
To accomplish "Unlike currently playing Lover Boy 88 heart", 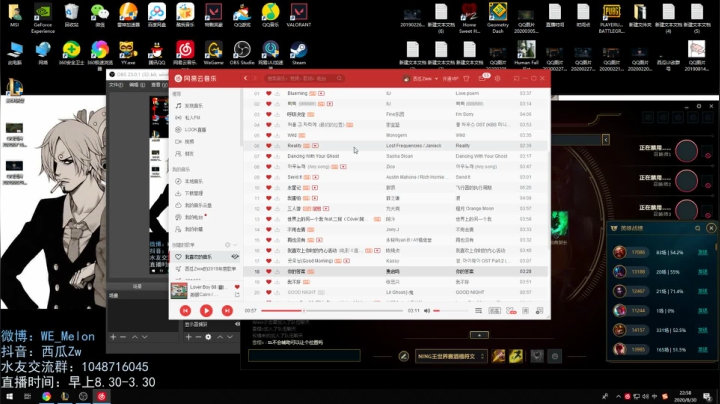I will pos(237,287).
